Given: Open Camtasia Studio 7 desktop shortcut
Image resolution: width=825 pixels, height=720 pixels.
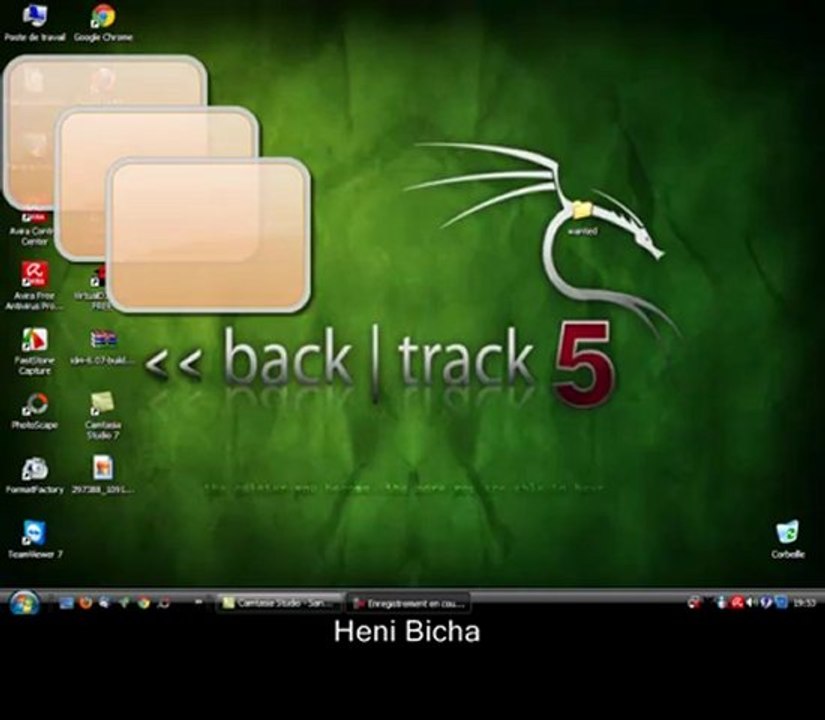Looking at the screenshot, I should [103, 416].
